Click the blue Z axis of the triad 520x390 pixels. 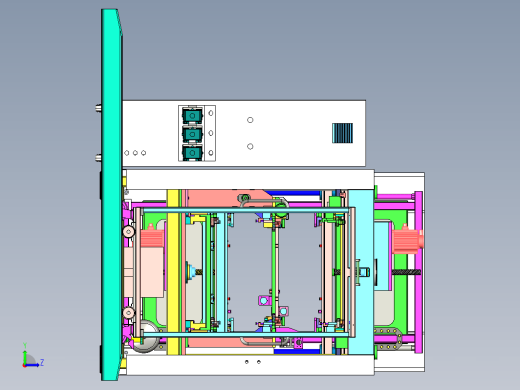click(33, 365)
